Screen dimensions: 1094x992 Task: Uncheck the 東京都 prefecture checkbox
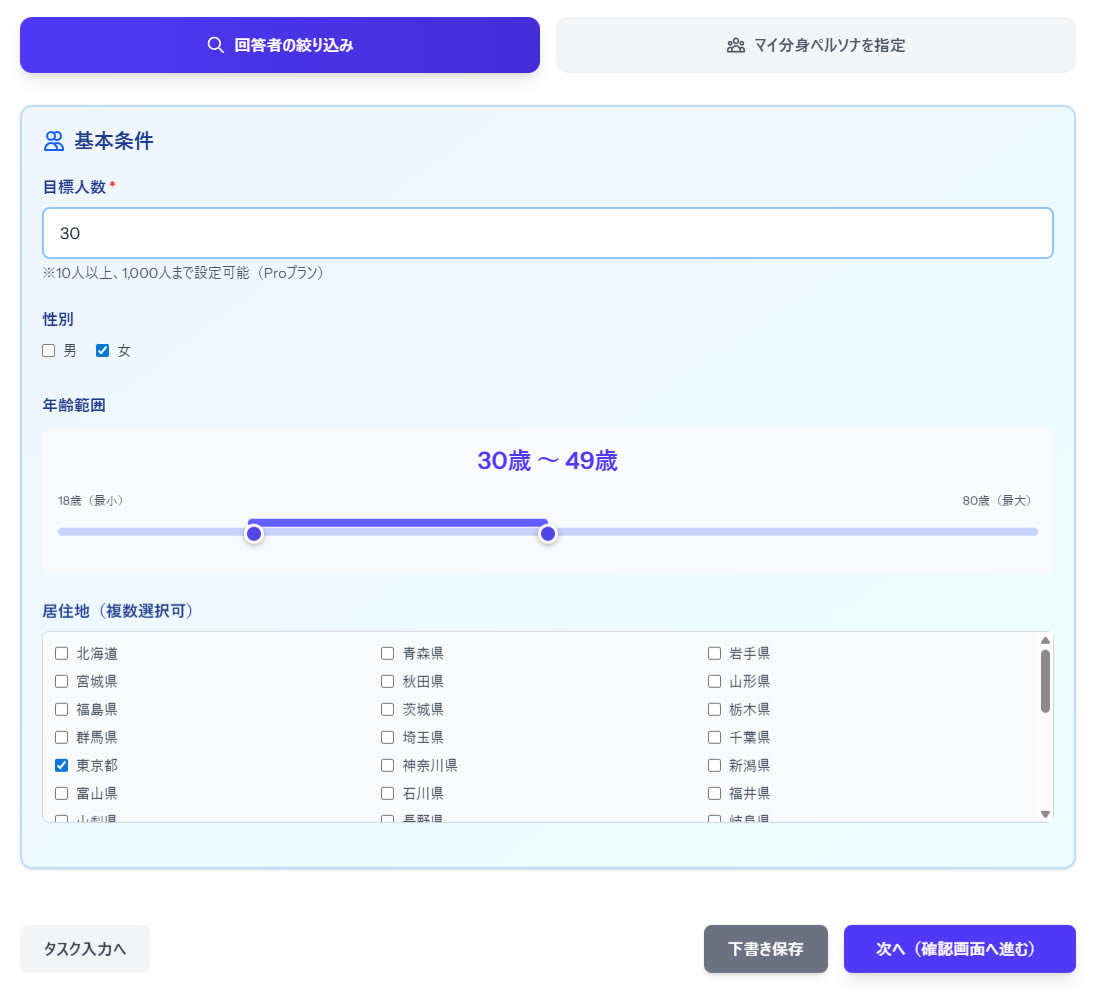[62, 765]
